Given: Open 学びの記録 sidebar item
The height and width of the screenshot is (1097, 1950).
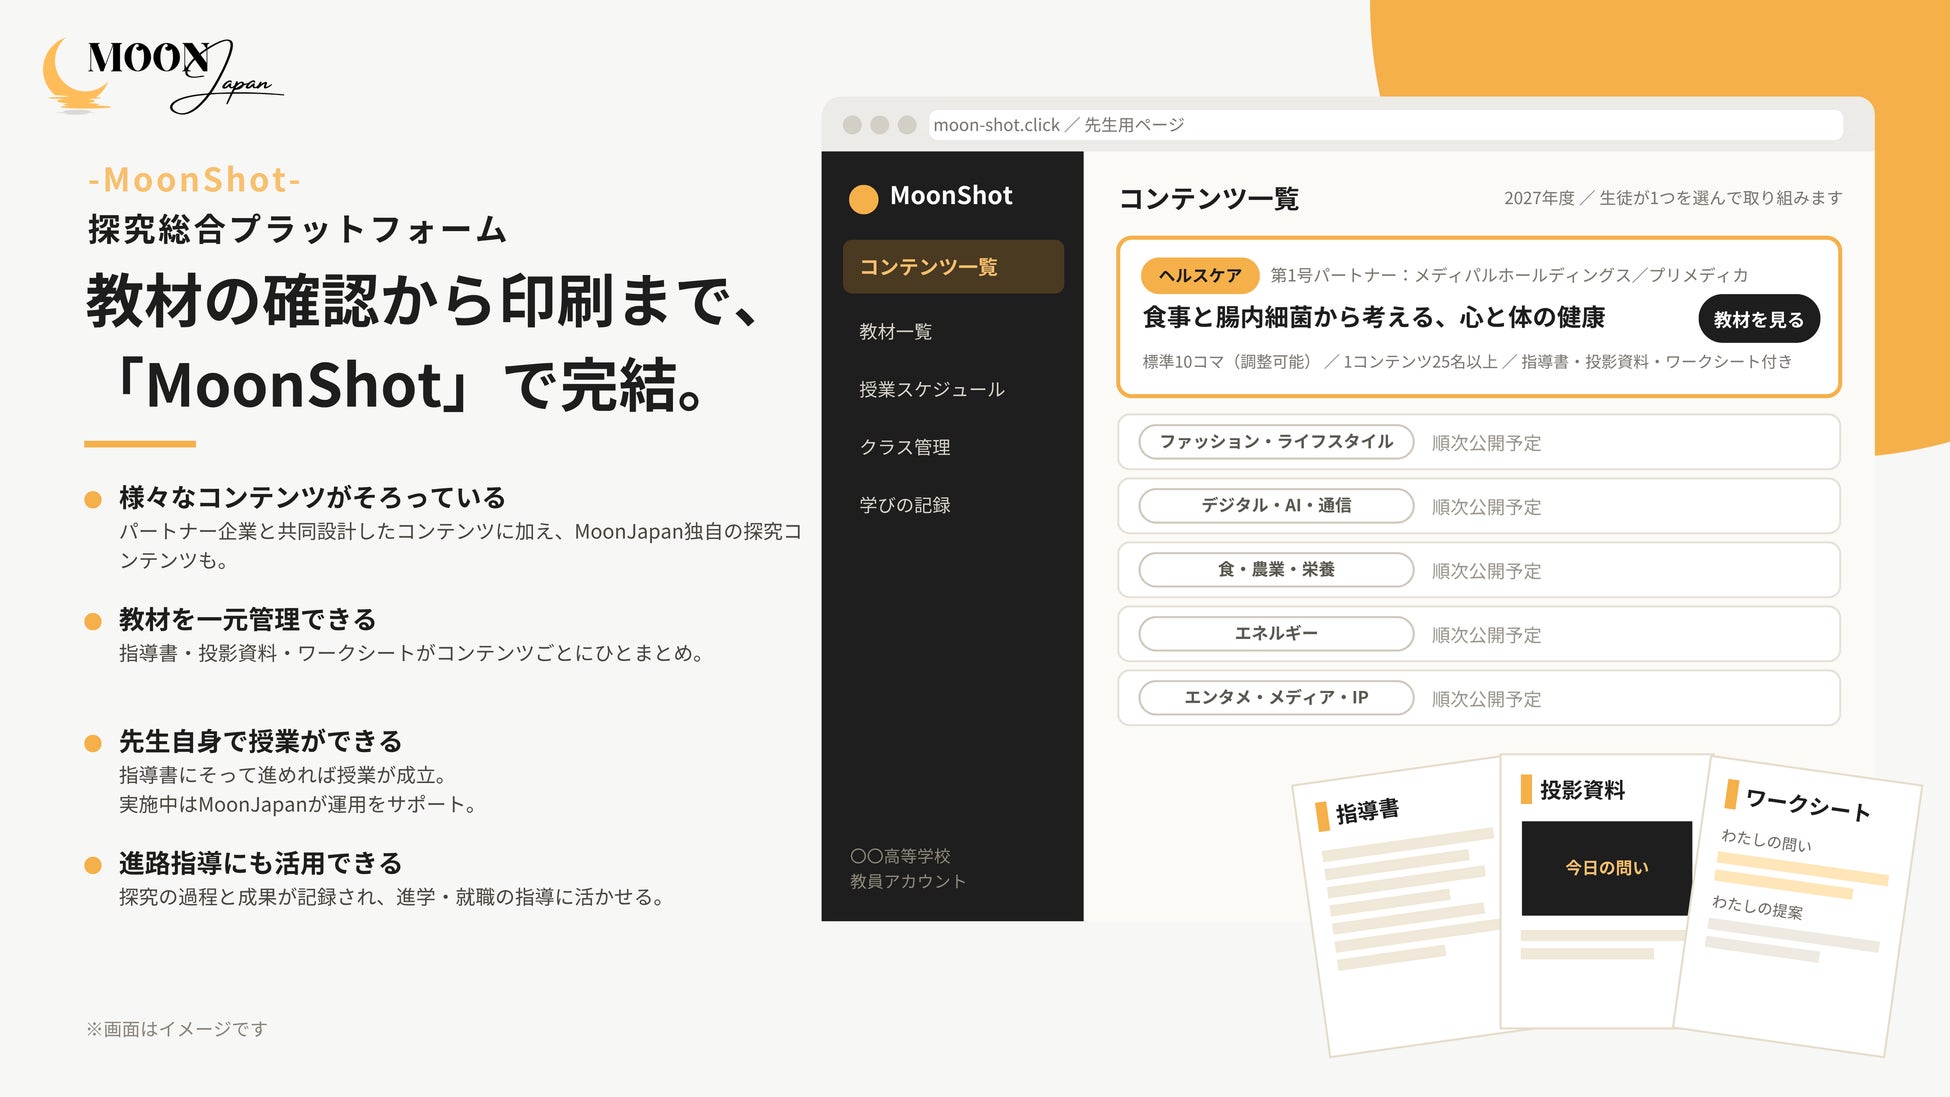Looking at the screenshot, I should 905,505.
